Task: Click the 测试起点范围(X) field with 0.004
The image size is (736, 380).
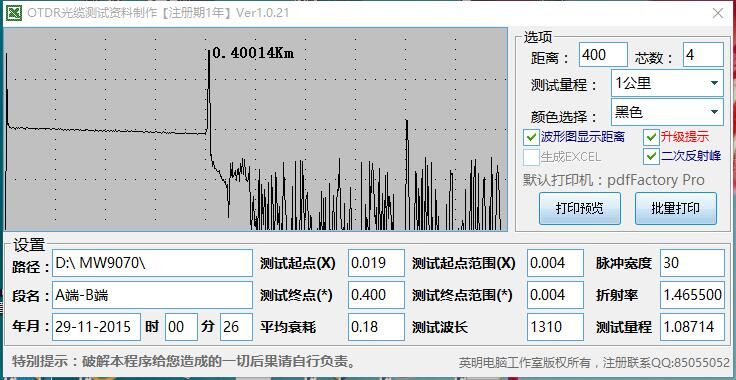Action: click(555, 263)
